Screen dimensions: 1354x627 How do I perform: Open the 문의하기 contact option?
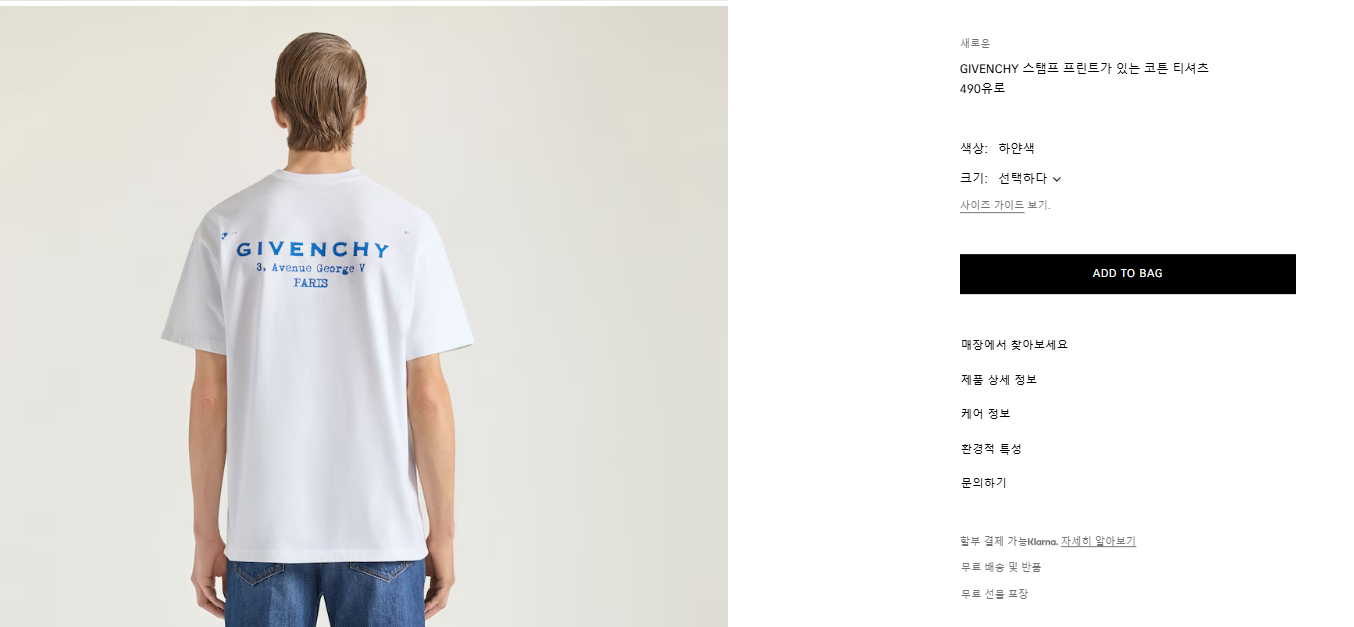[x=983, y=483]
